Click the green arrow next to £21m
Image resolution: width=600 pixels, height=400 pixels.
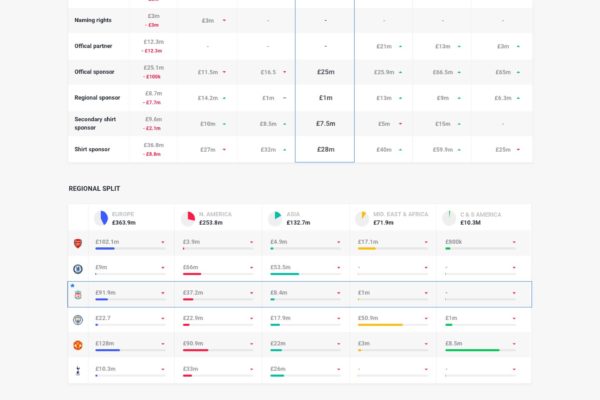pyautogui.click(x=401, y=46)
